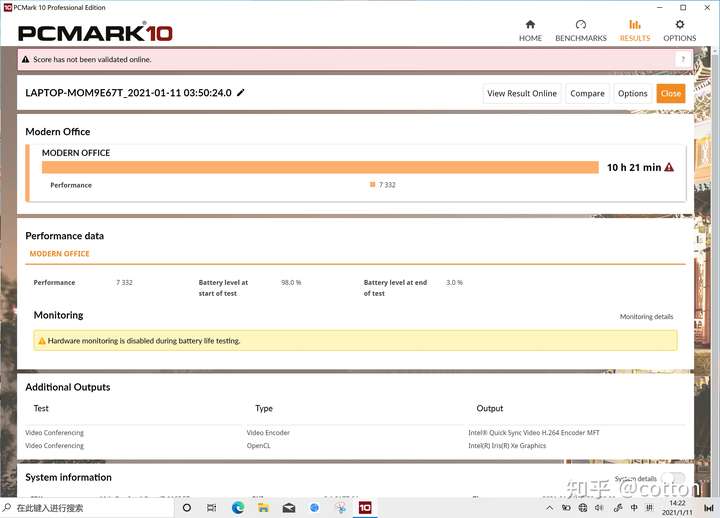
Task: Click the 3.0 % battery end value
Action: (x=454, y=282)
